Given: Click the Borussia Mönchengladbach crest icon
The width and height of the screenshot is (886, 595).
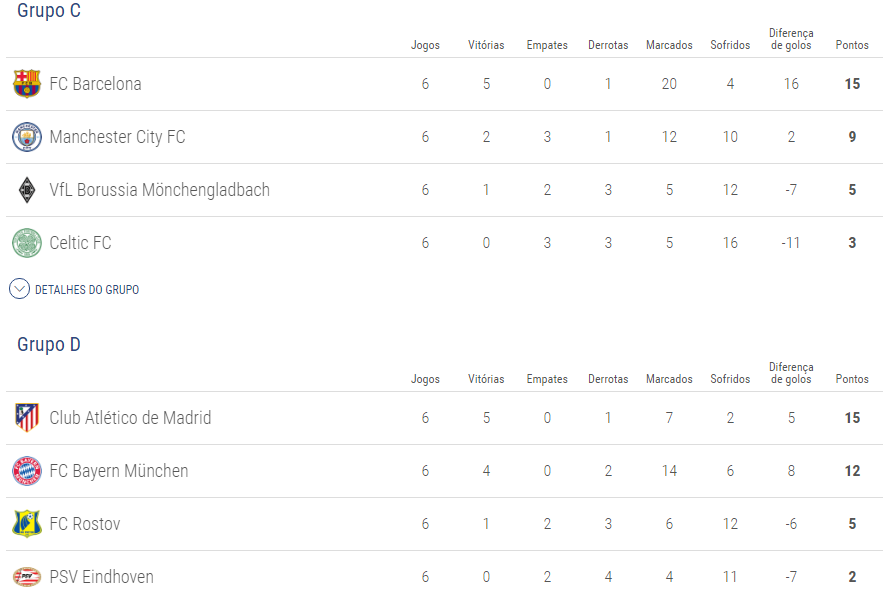Looking at the screenshot, I should click(27, 190).
